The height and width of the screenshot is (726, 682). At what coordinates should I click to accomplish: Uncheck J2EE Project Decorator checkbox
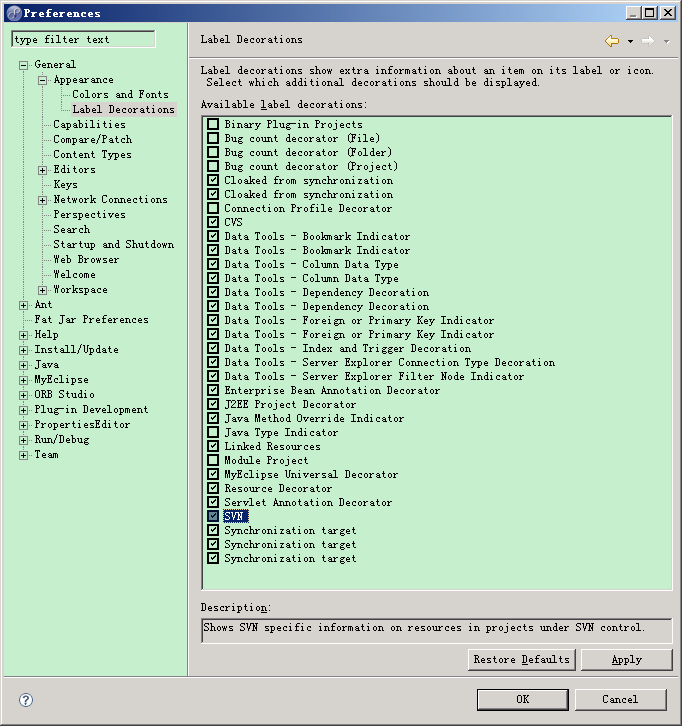[x=213, y=404]
